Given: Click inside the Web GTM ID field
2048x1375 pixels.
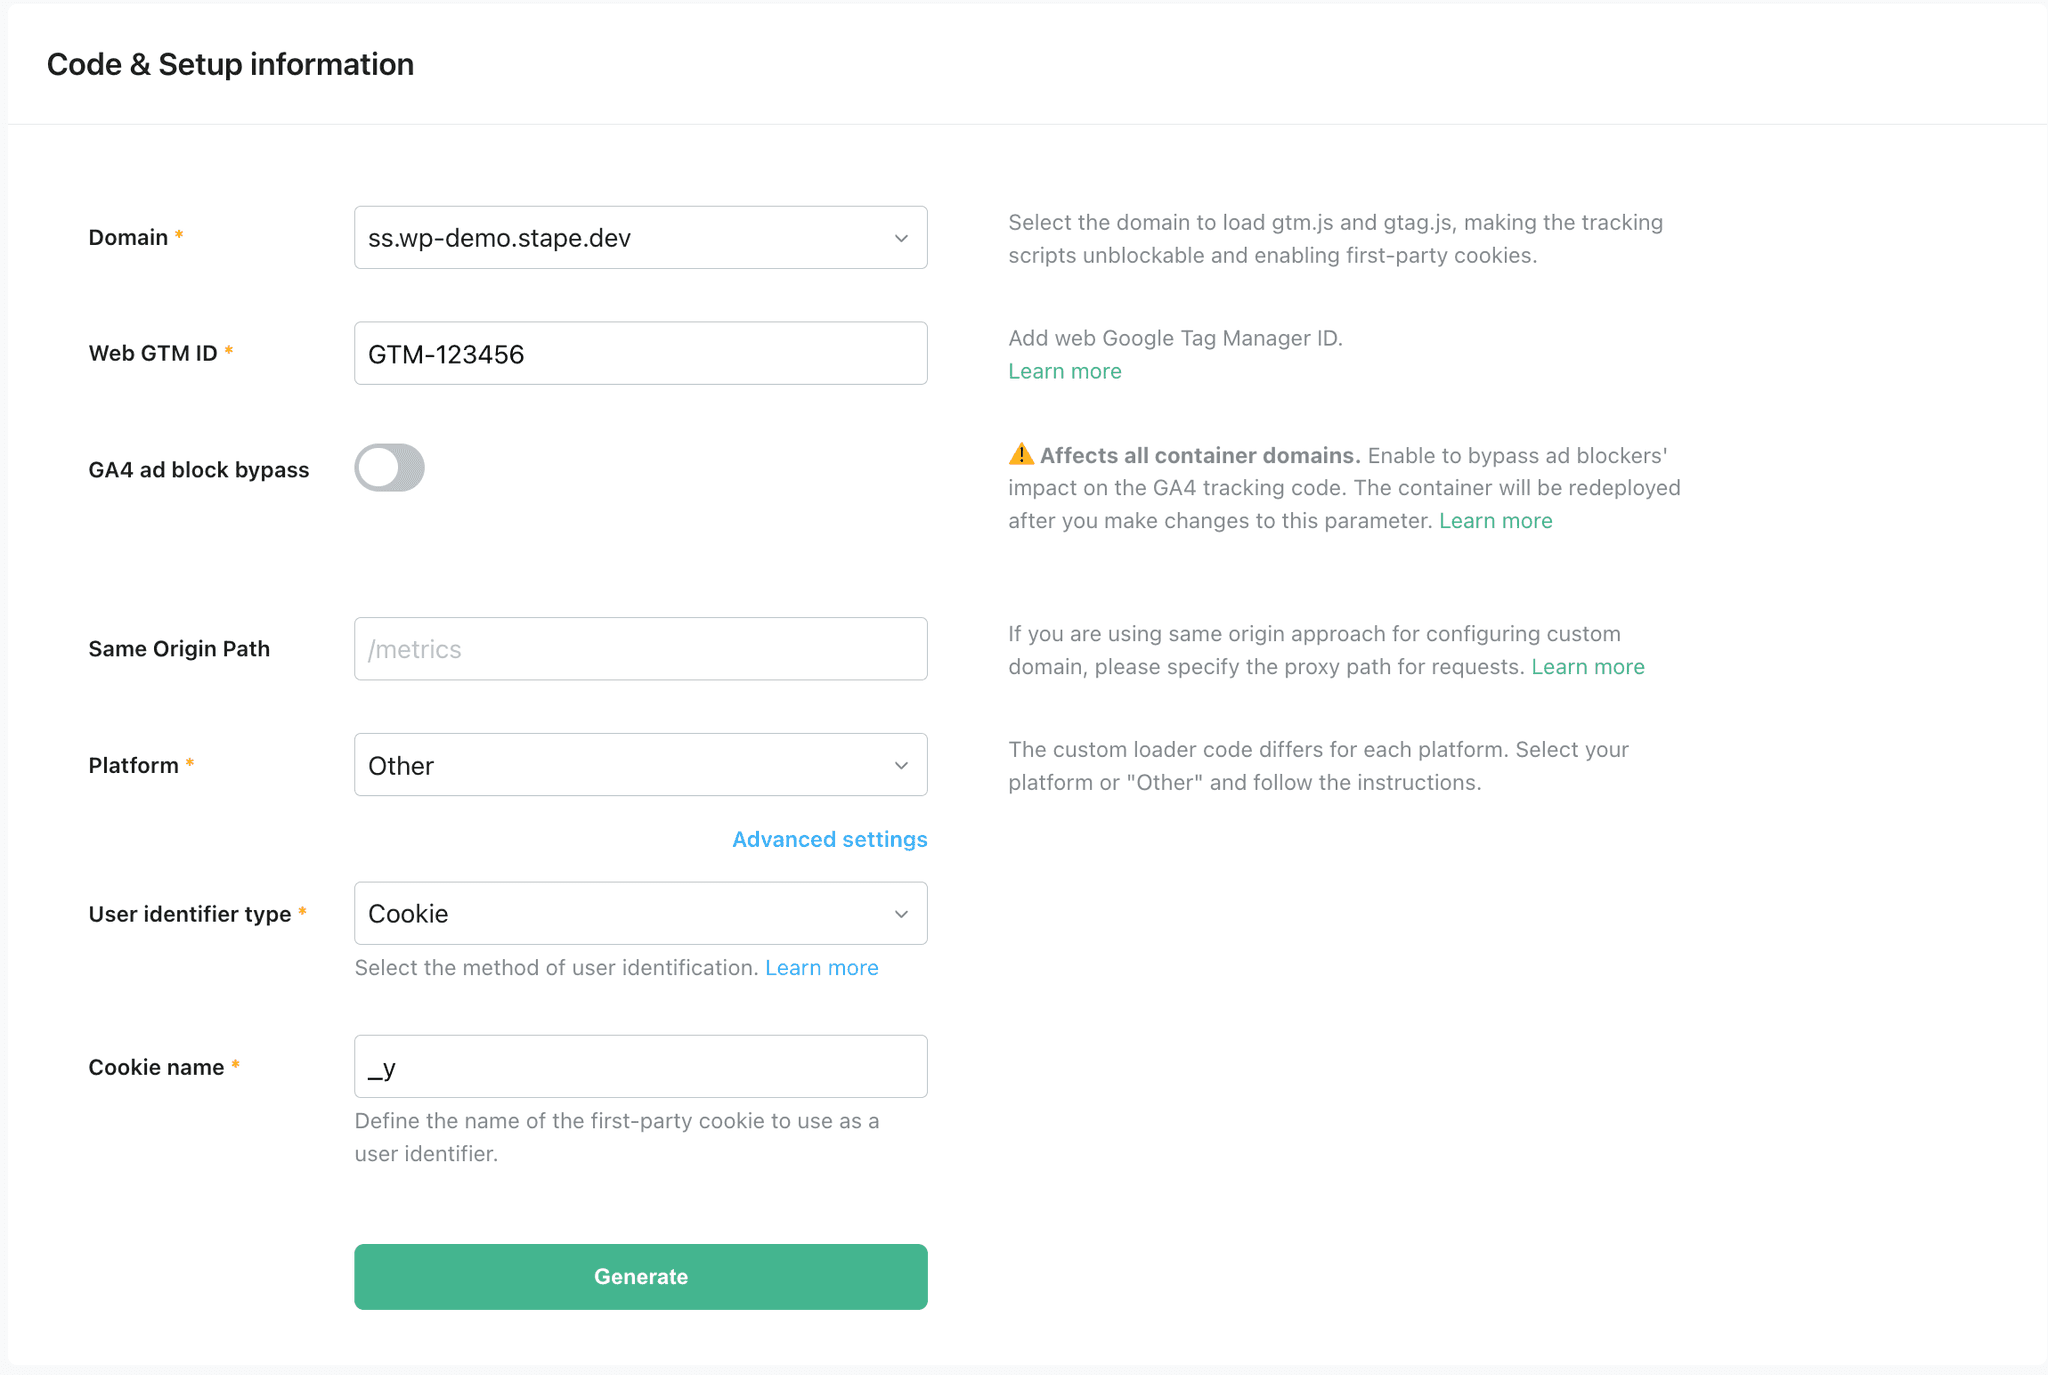Looking at the screenshot, I should coord(640,353).
